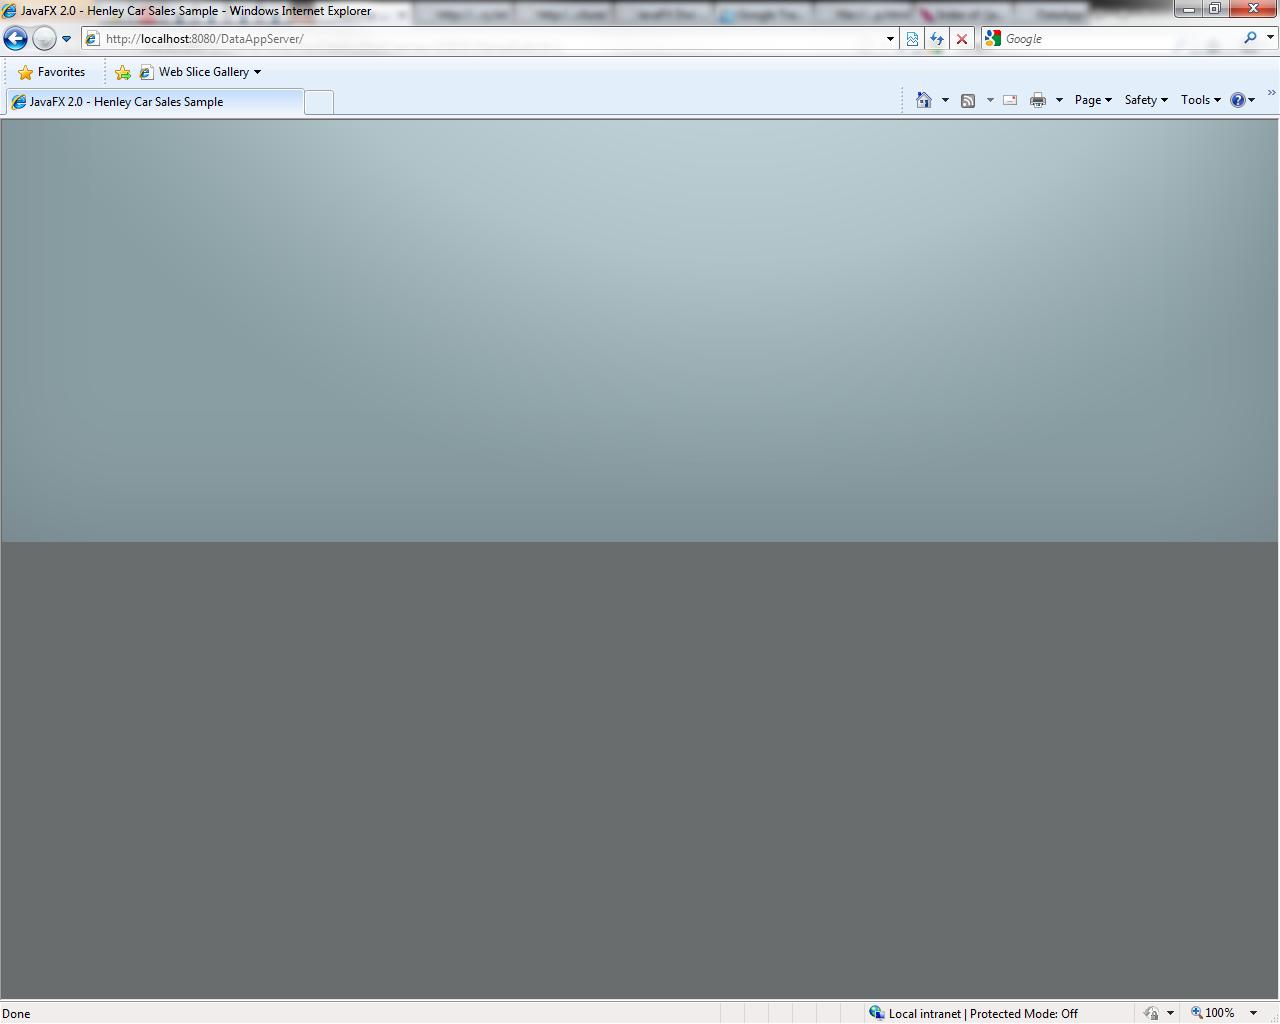The image size is (1280, 1024).
Task: Open the zoom level dropdown arrow
Action: tap(1253, 1013)
